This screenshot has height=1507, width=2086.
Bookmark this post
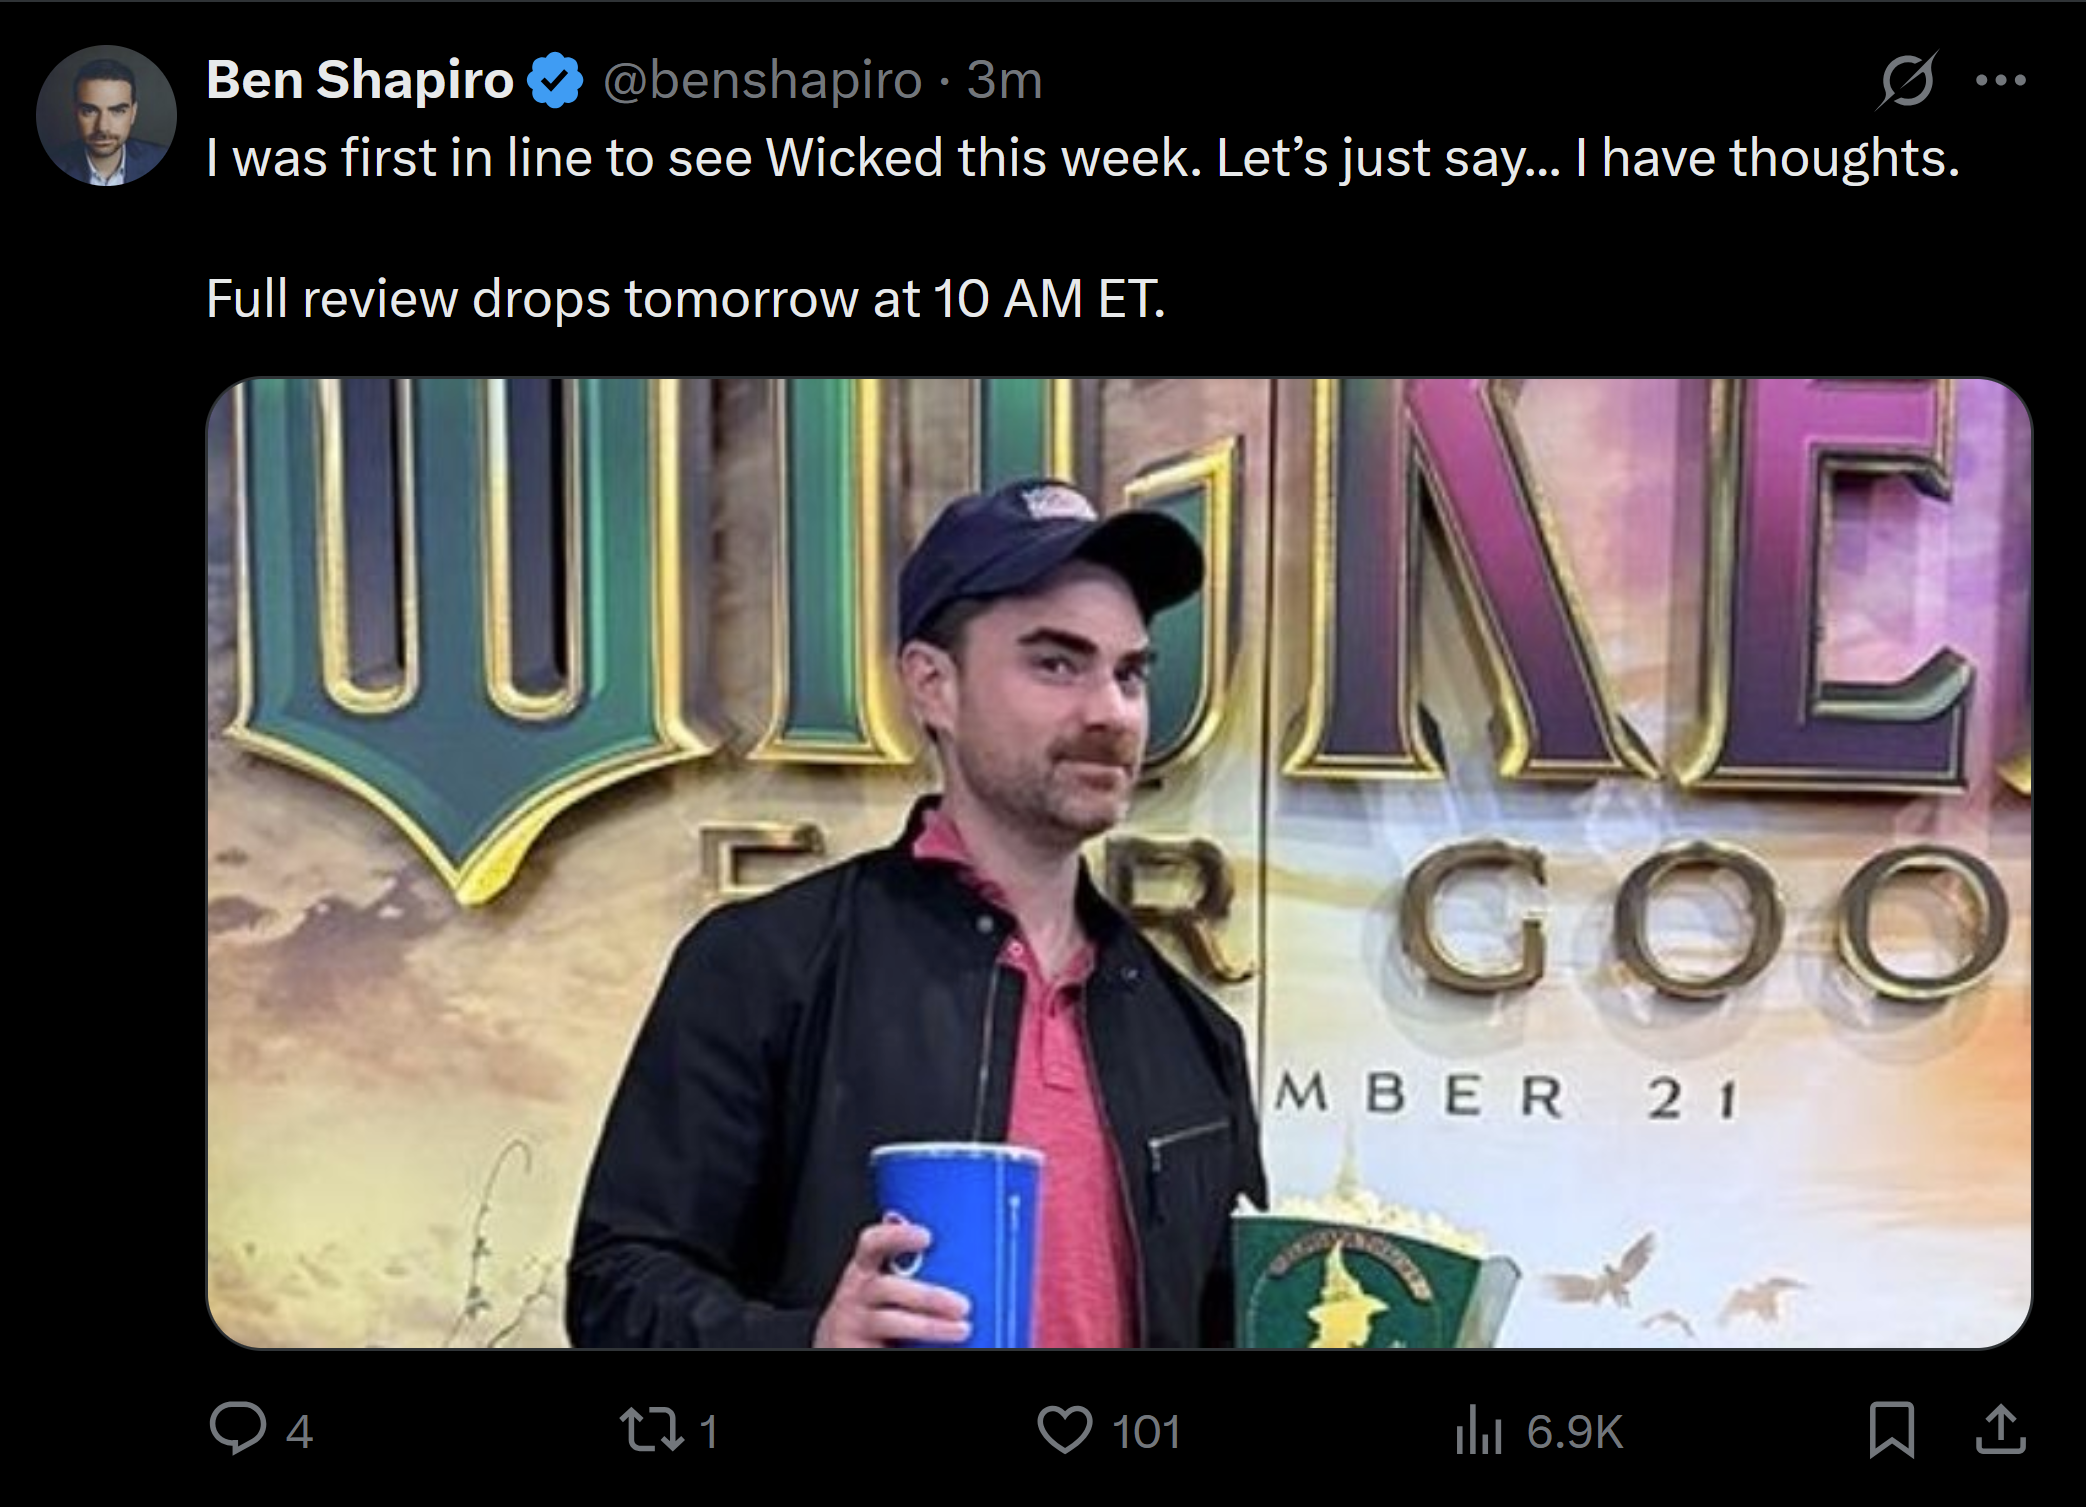coord(1892,1429)
